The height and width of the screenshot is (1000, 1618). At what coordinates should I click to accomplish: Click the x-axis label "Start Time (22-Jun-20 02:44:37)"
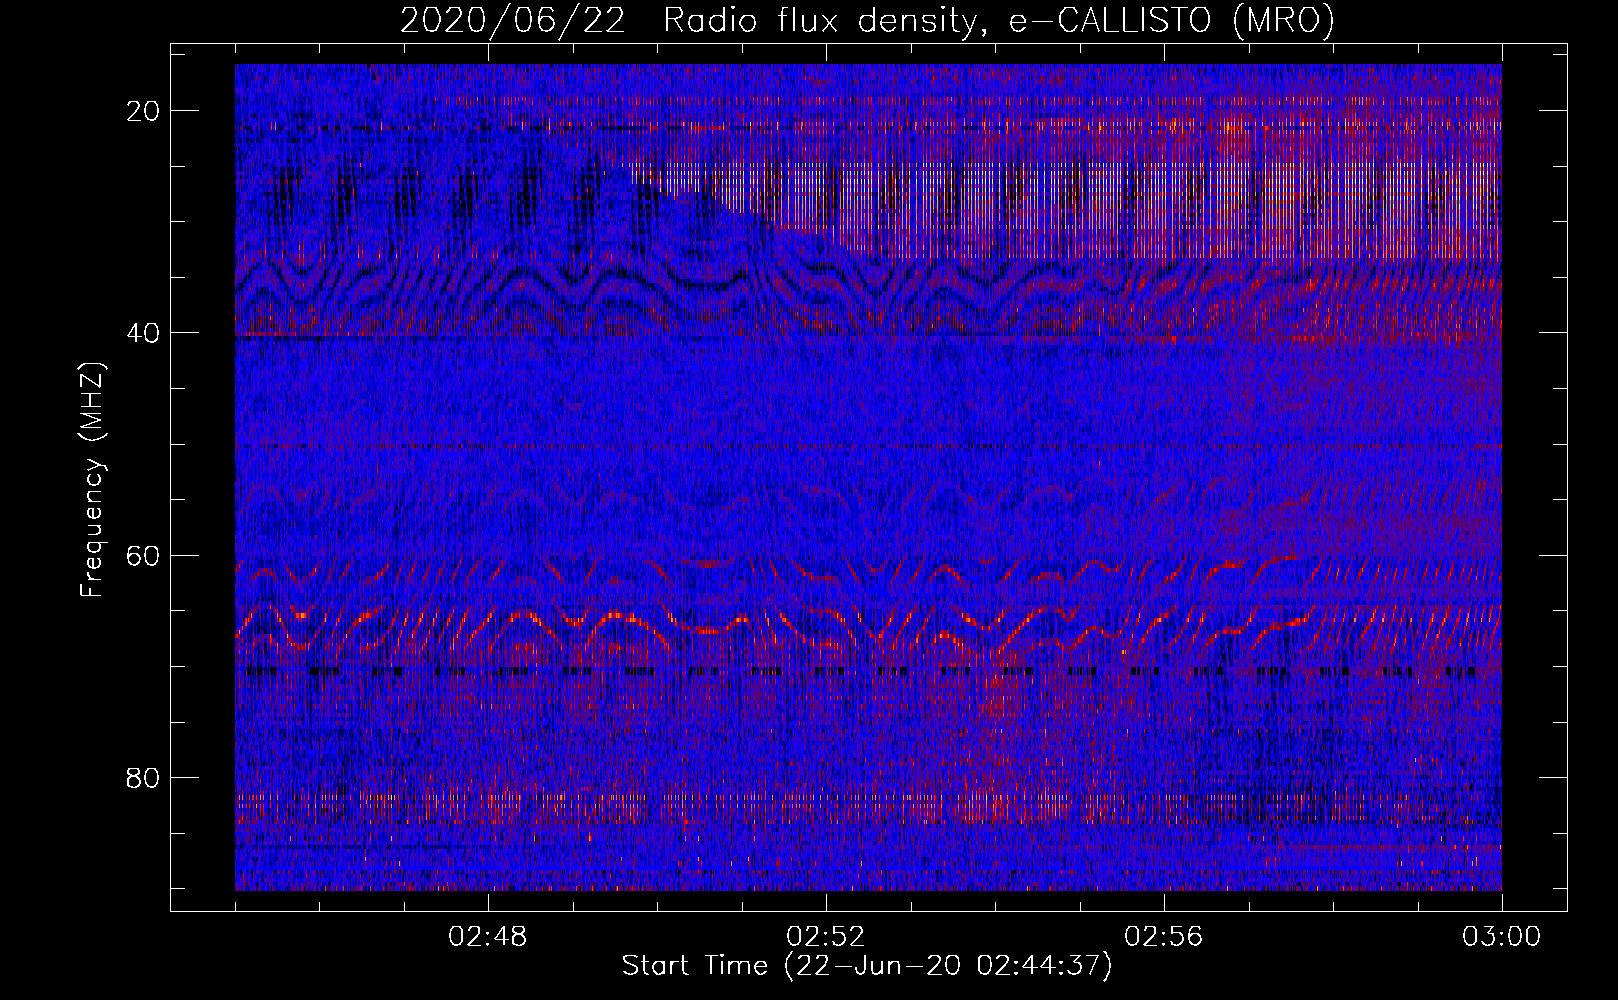click(867, 966)
